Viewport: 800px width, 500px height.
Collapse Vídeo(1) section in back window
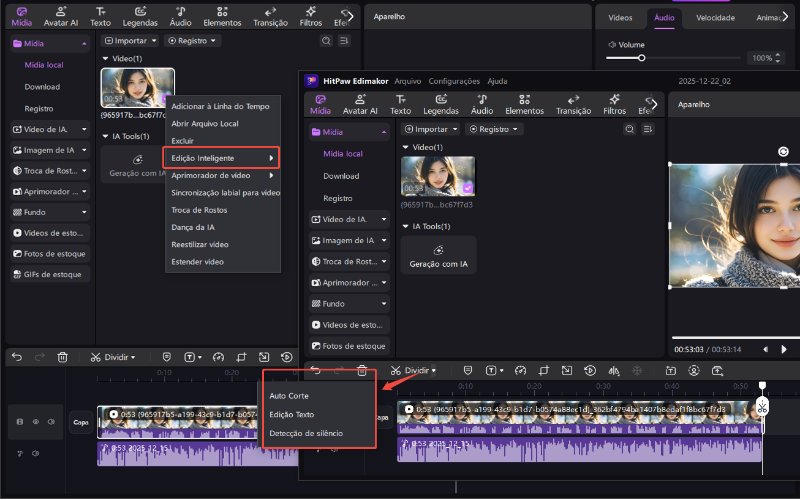pos(106,59)
